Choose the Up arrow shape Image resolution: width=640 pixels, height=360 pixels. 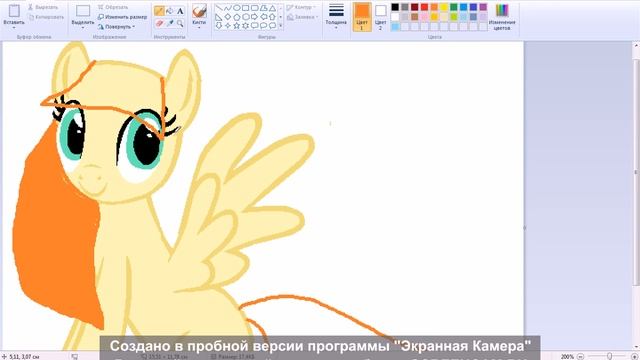(x=273, y=17)
